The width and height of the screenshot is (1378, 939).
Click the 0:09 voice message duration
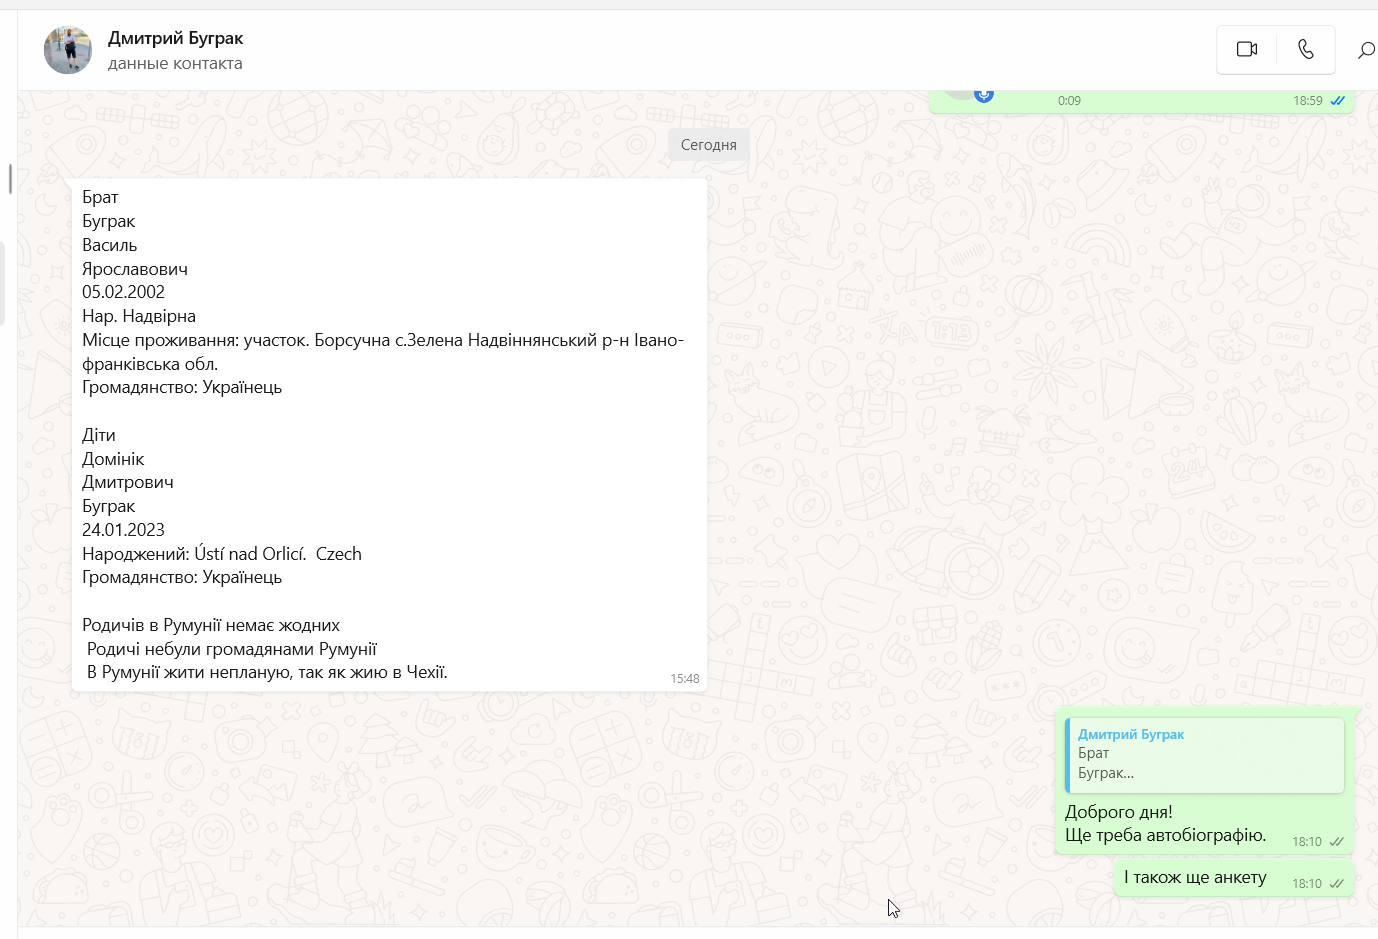1069,101
